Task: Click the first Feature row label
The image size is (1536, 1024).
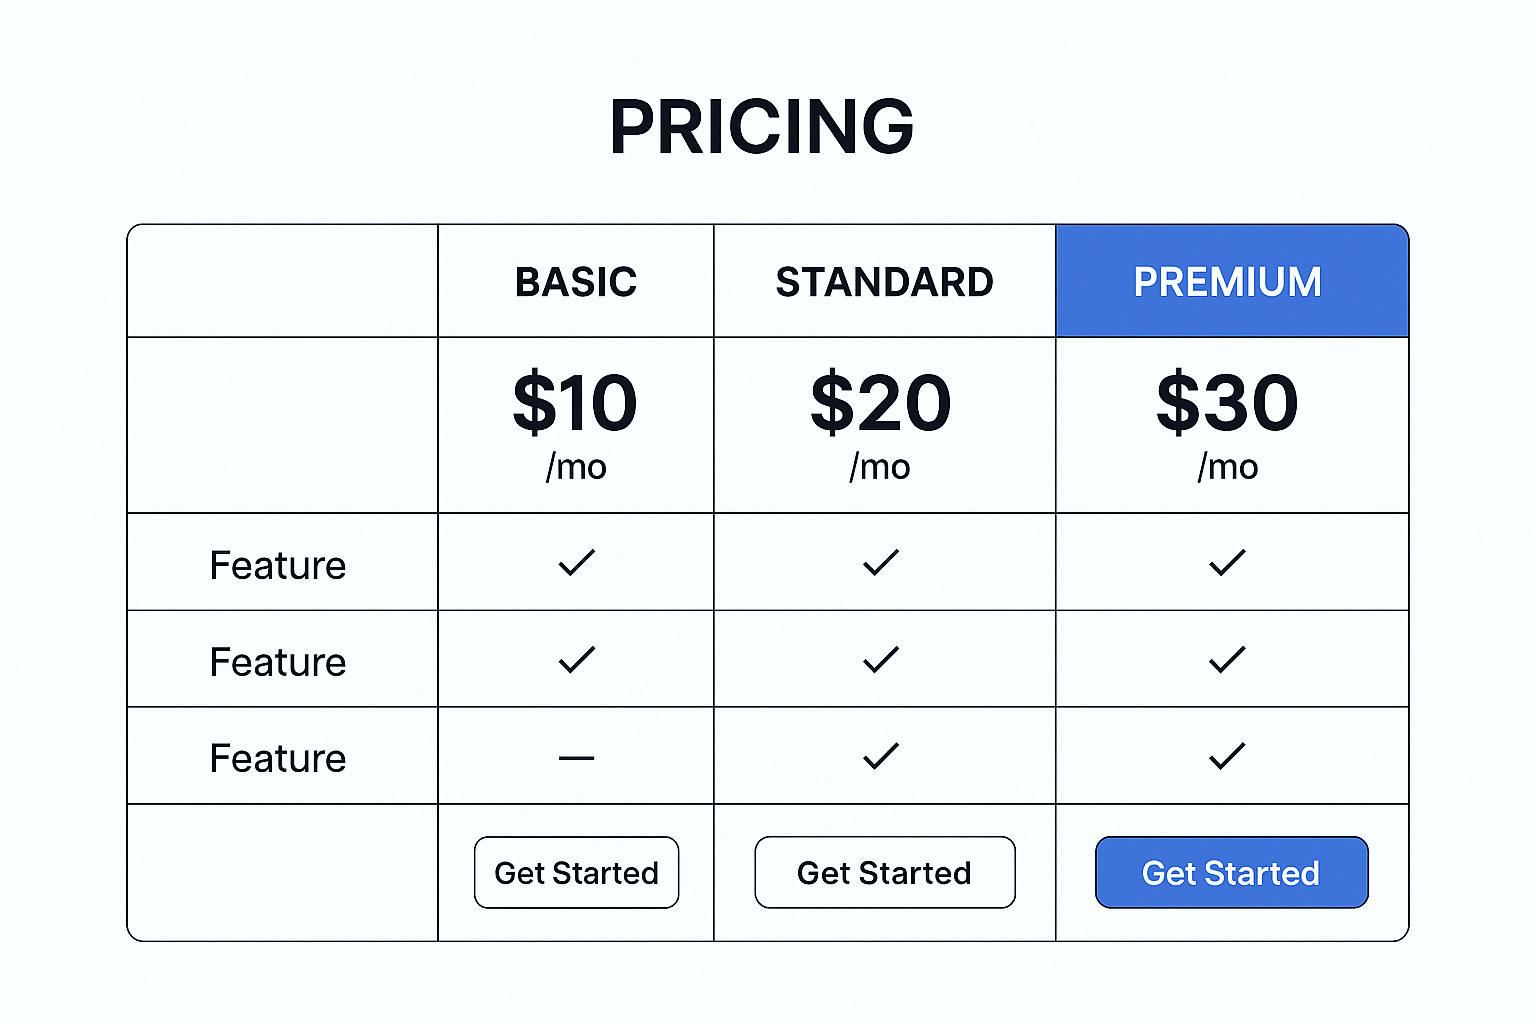Action: (278, 566)
